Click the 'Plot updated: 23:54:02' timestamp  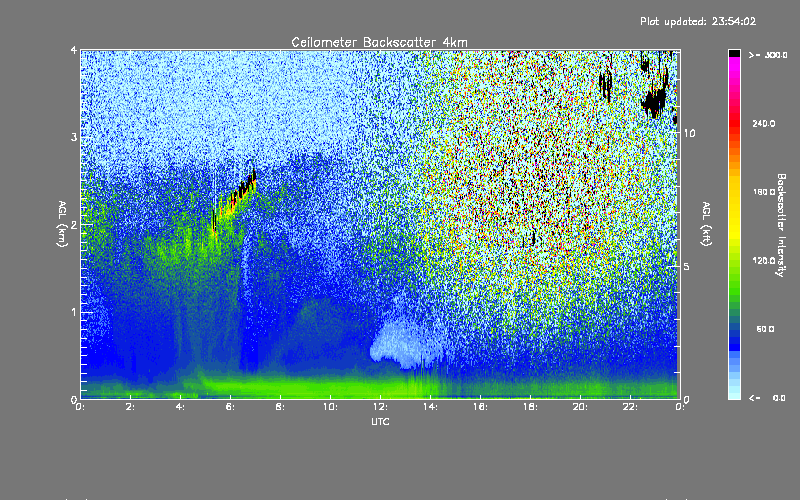click(698, 21)
